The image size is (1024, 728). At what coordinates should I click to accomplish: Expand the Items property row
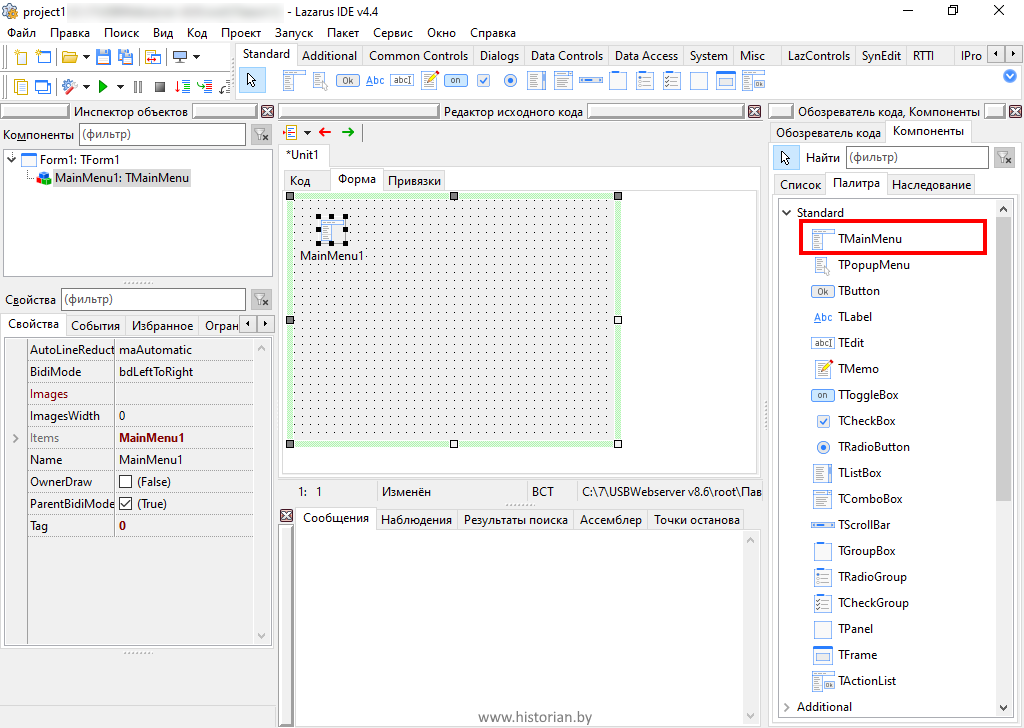[x=16, y=438]
